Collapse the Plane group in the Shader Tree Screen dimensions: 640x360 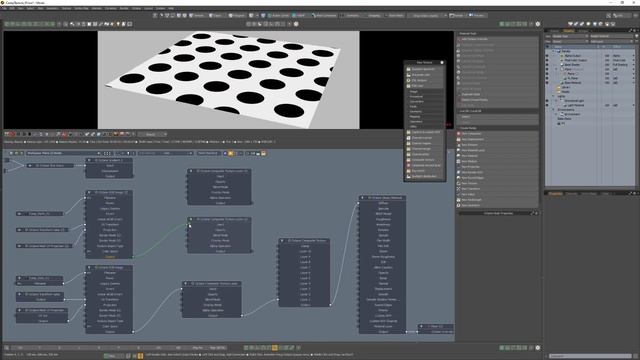(556, 69)
